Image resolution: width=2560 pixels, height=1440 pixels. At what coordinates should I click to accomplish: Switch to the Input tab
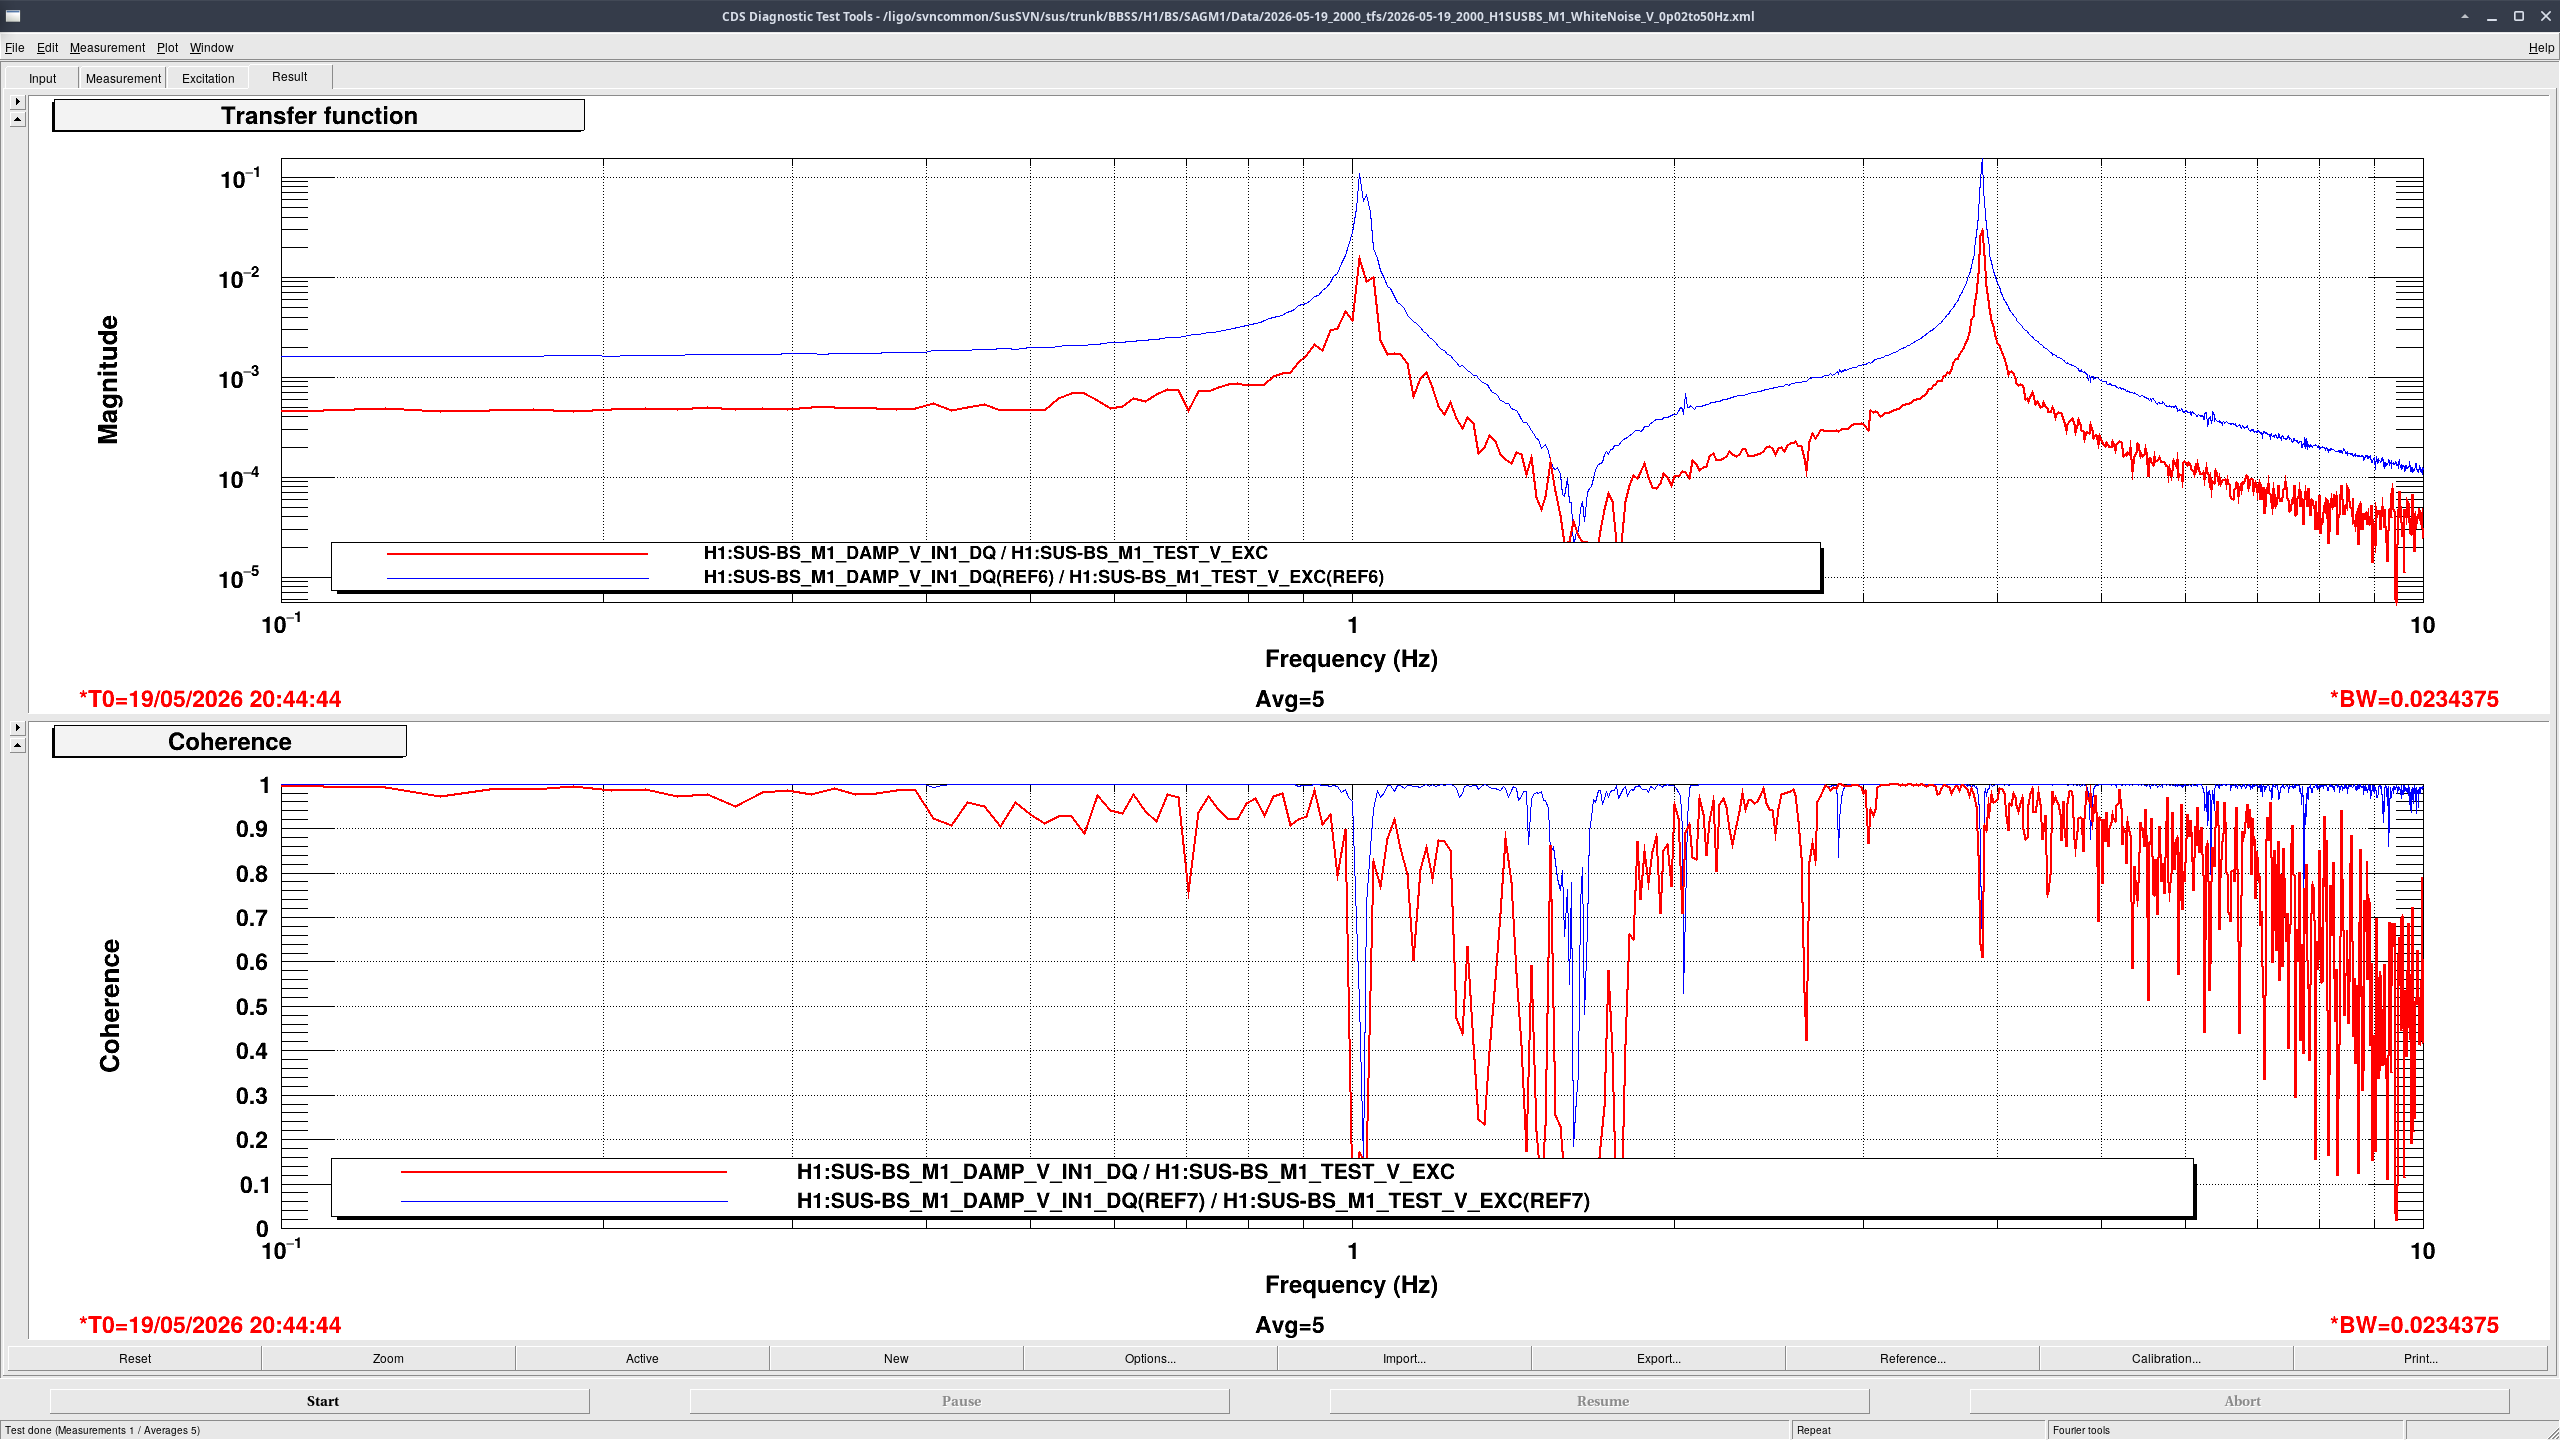coord(42,78)
